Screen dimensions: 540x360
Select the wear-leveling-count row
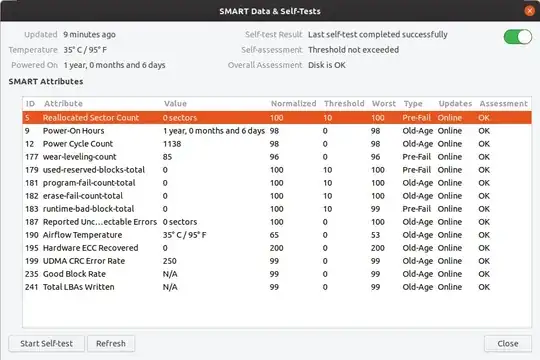[277, 157]
